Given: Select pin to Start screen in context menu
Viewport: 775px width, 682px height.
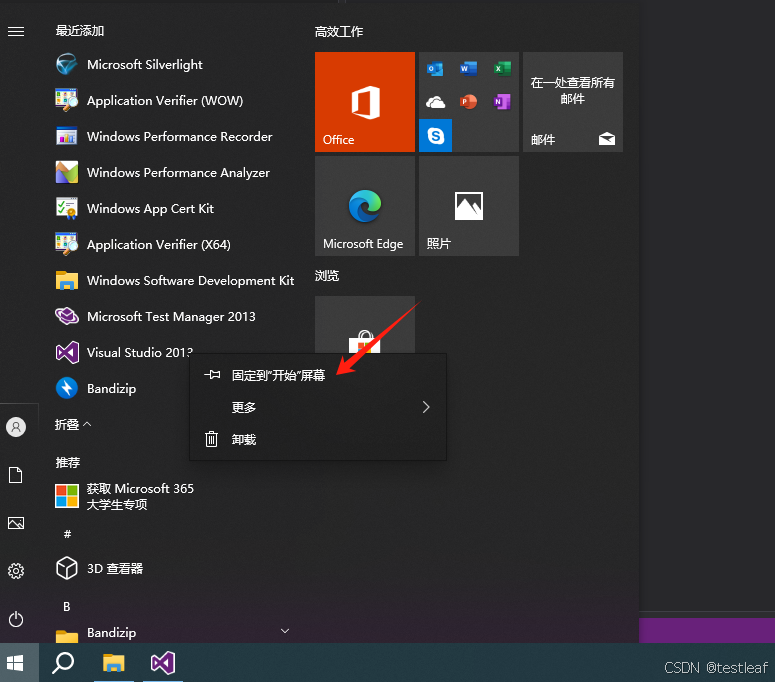Looking at the screenshot, I should coord(318,376).
